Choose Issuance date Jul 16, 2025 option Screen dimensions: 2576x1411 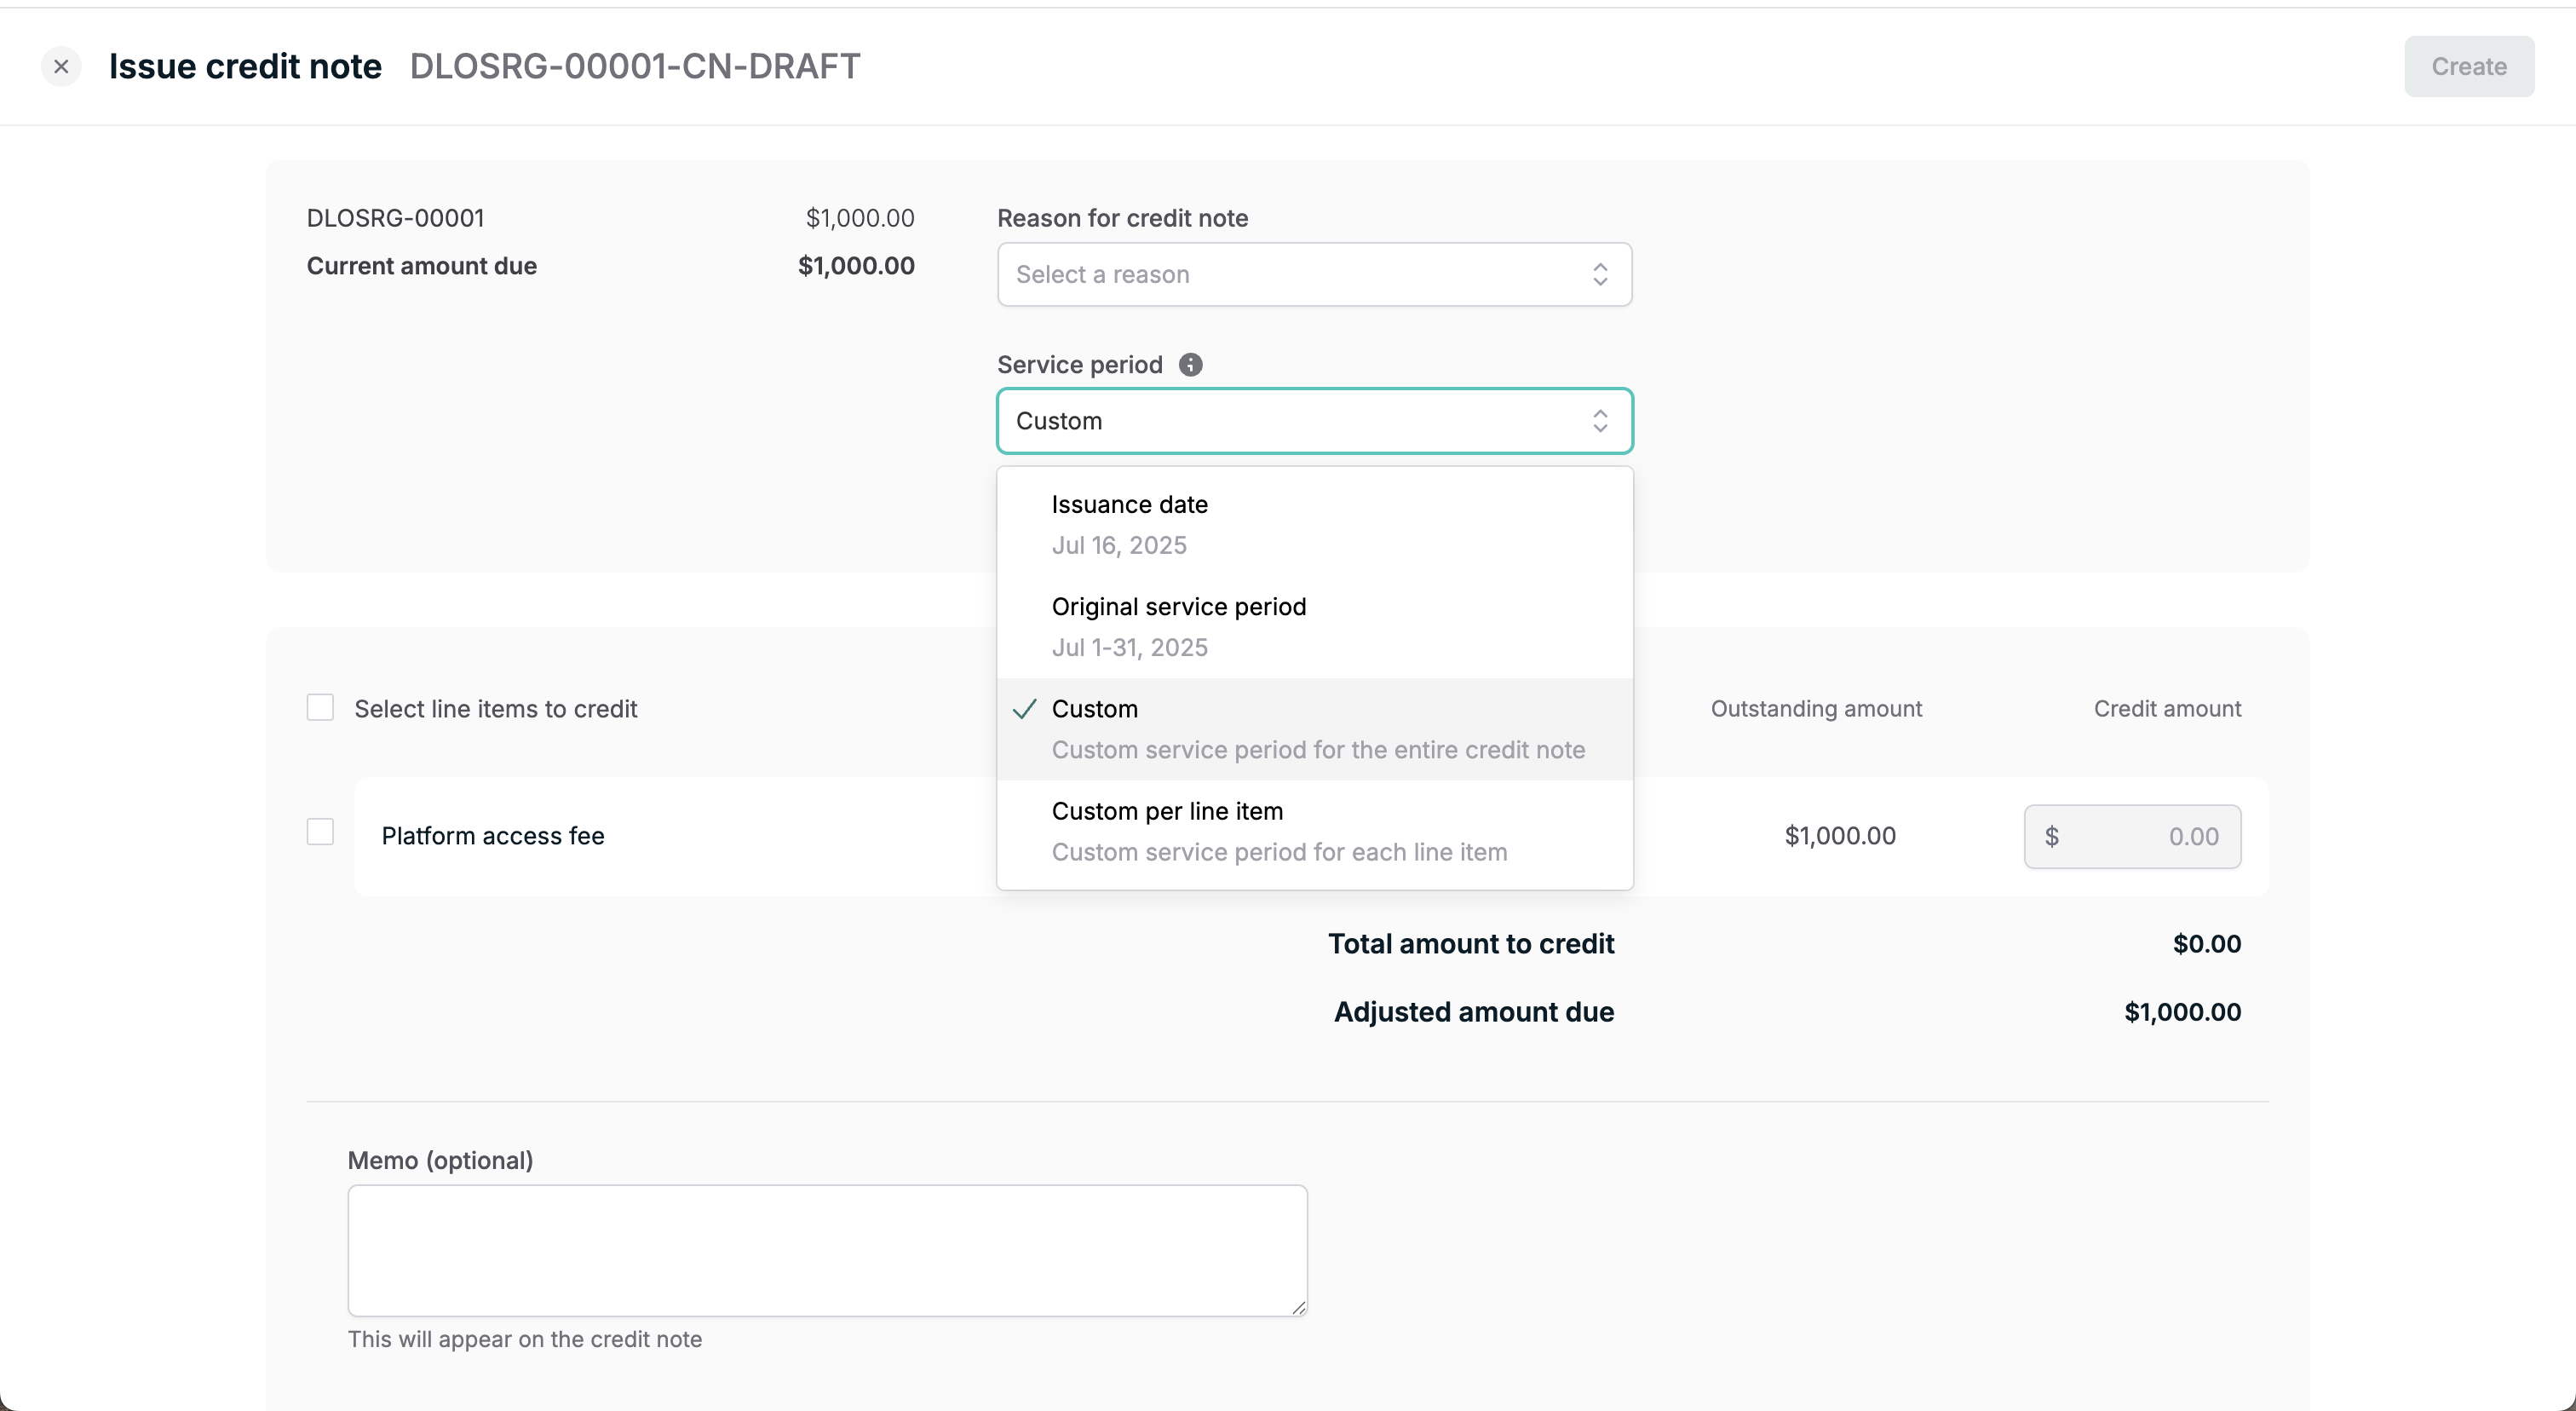pyautogui.click(x=1314, y=525)
